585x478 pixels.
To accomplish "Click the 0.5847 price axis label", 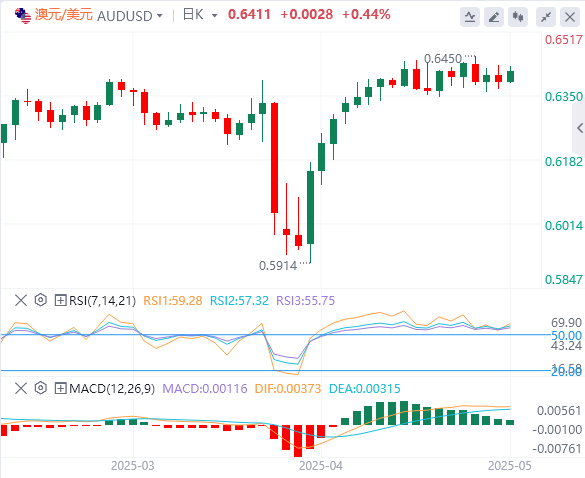I will pyautogui.click(x=564, y=279).
